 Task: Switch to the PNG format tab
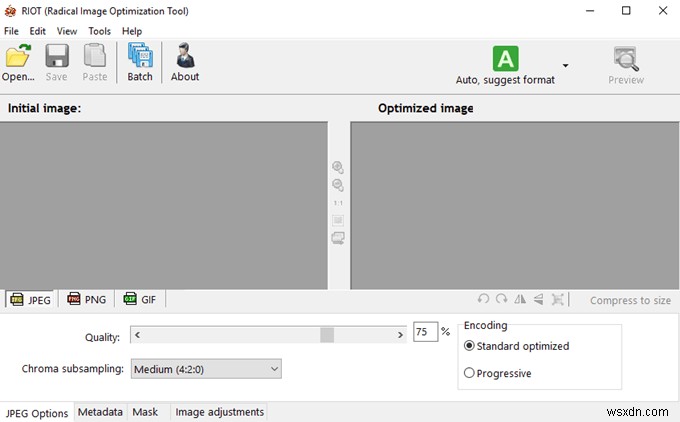pos(86,299)
